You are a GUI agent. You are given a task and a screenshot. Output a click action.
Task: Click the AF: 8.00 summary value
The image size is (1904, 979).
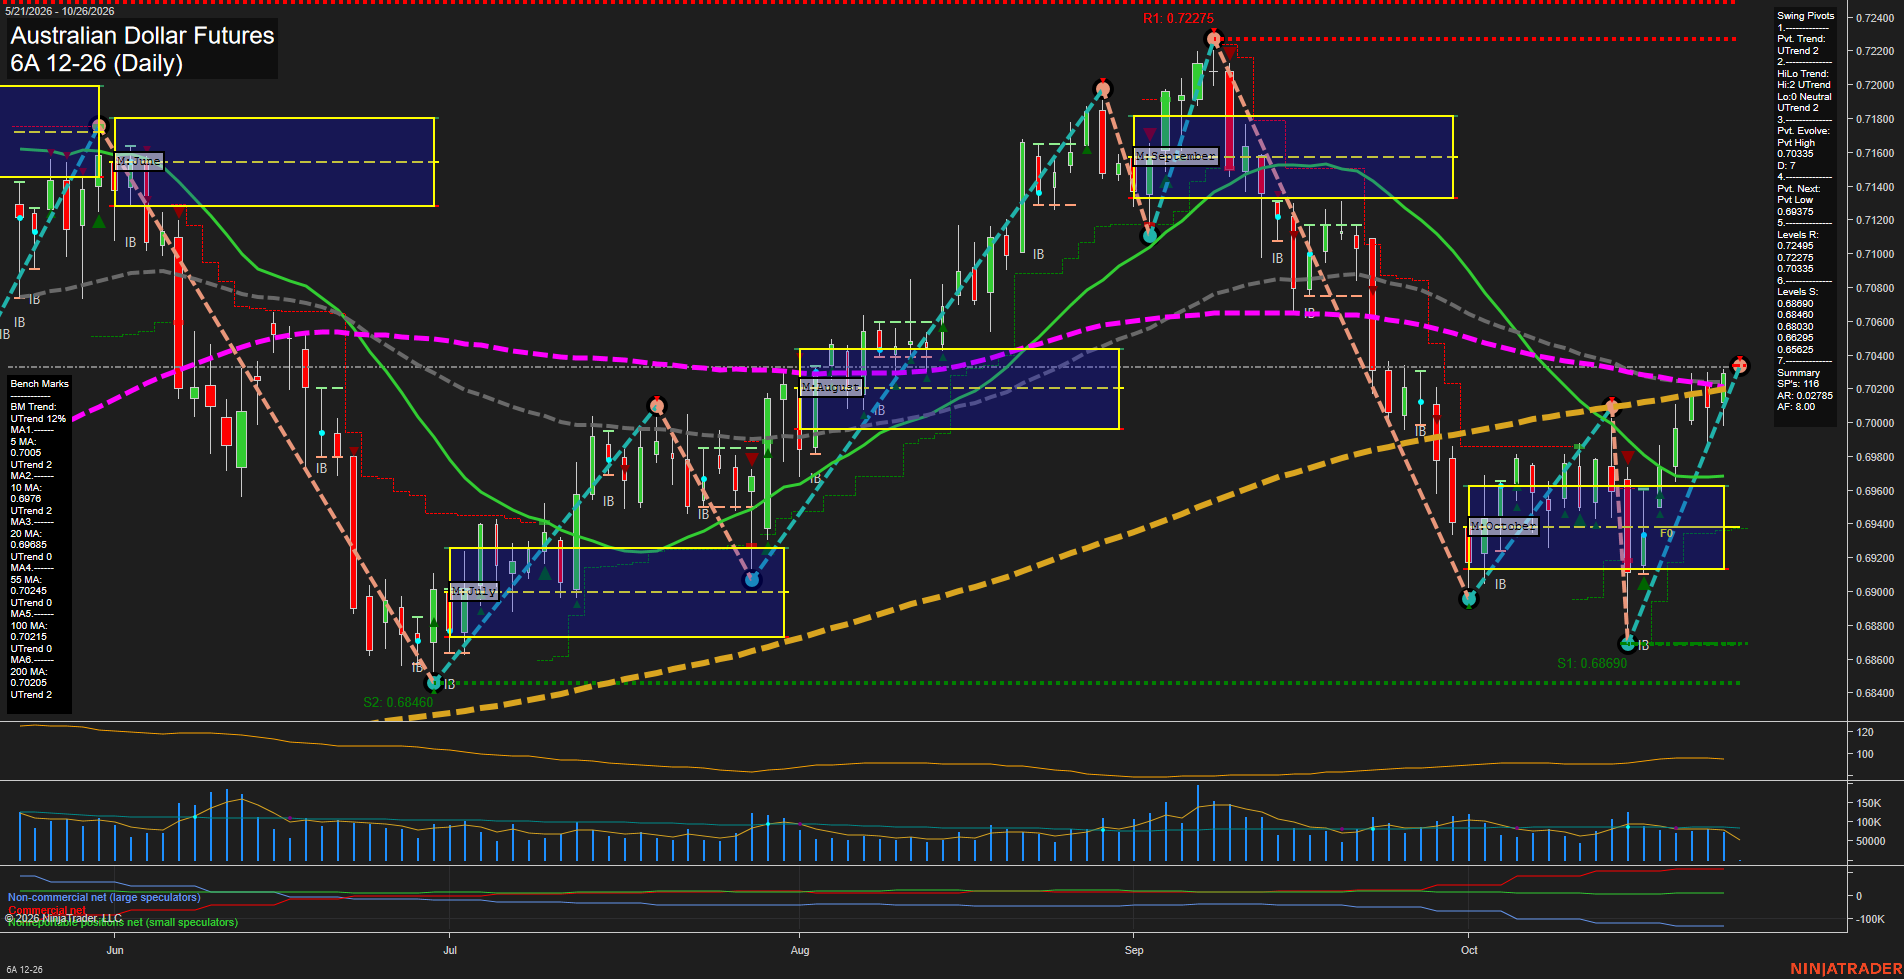tap(1796, 407)
